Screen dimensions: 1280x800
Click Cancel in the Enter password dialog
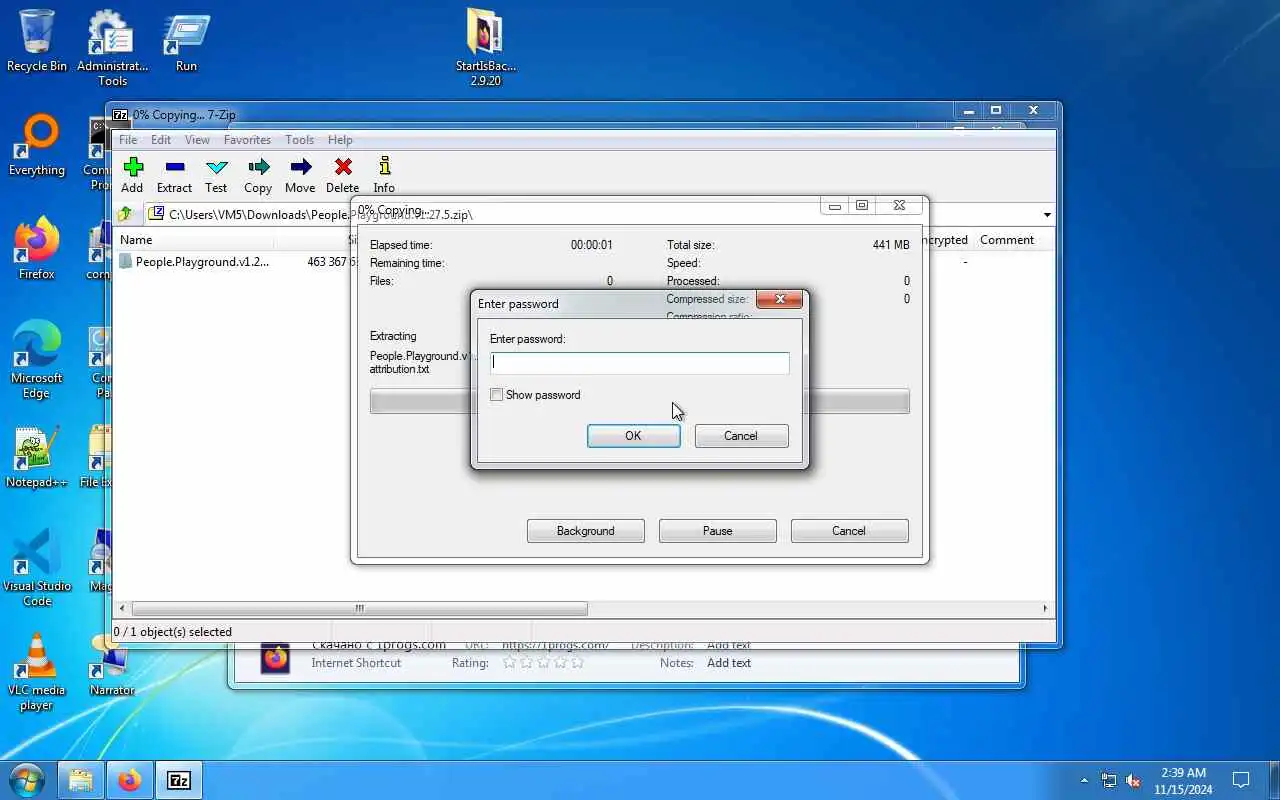point(741,436)
